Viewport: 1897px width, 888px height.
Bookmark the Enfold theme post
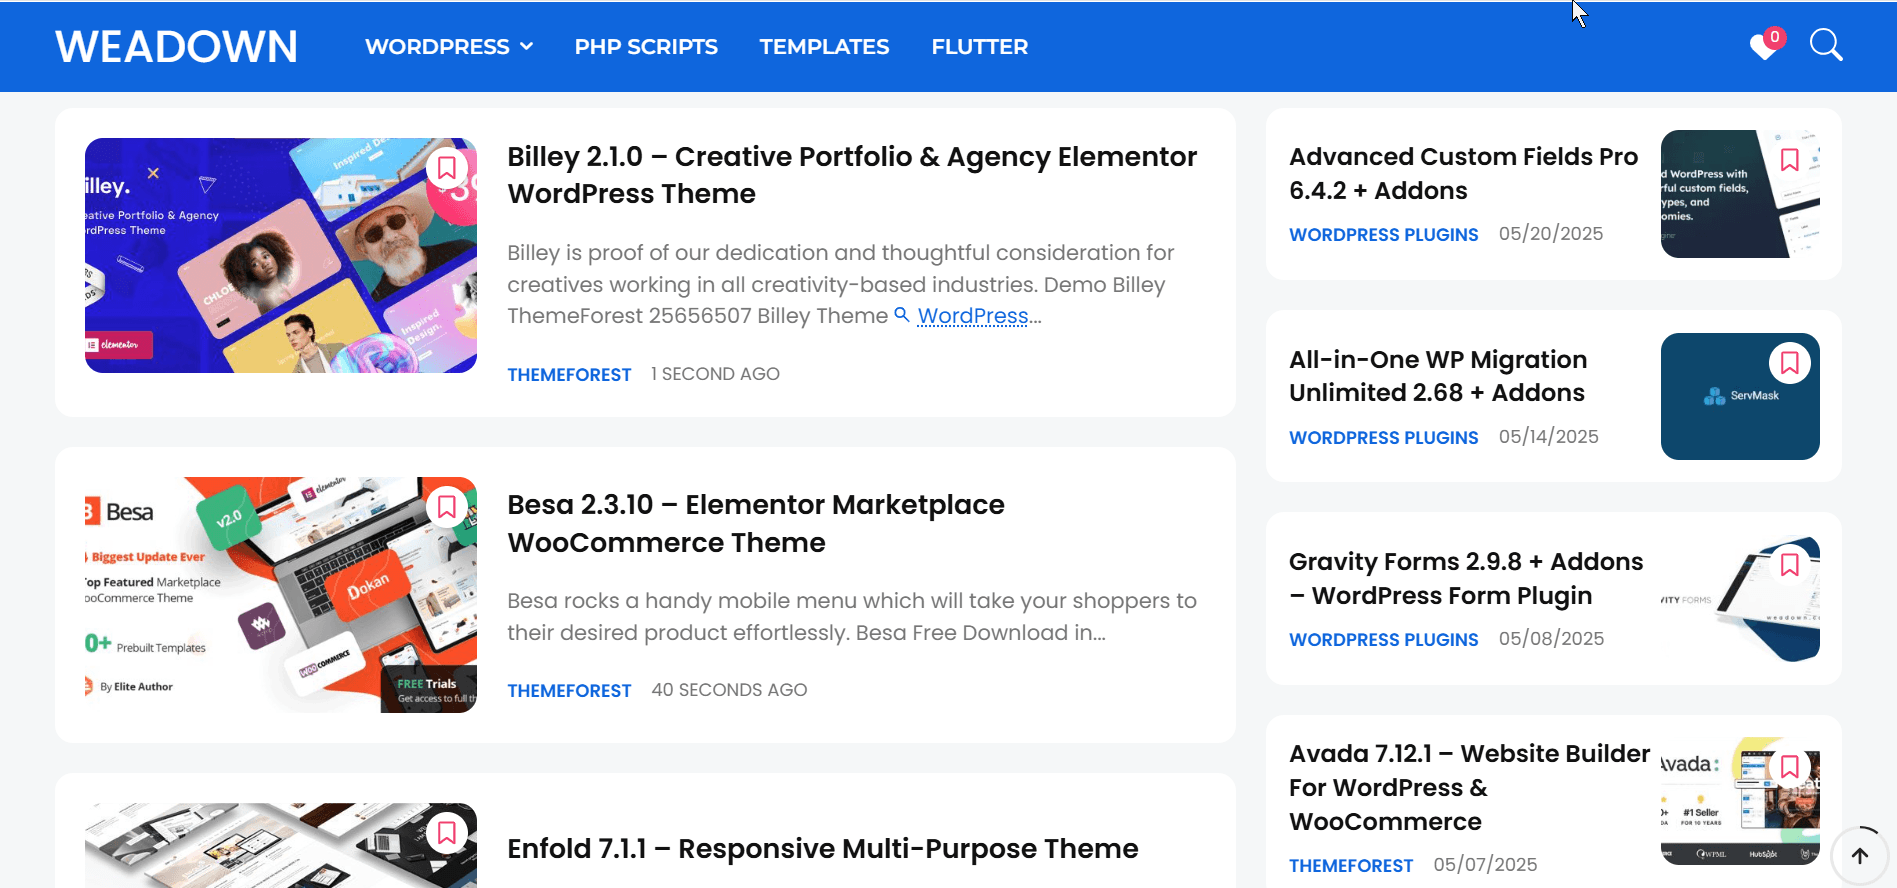coord(447,832)
